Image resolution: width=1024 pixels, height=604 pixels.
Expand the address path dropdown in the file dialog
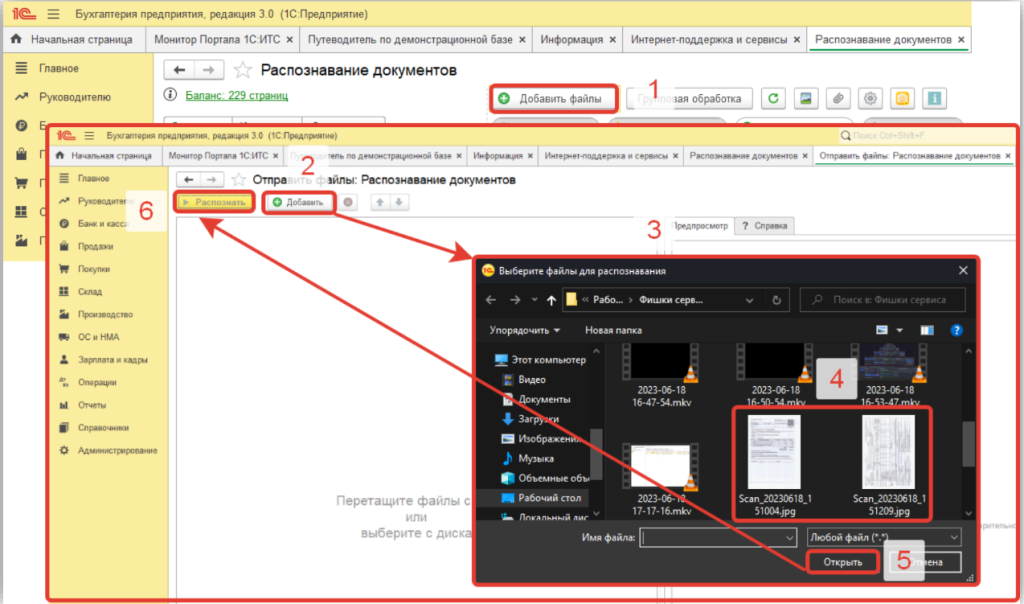[749, 300]
